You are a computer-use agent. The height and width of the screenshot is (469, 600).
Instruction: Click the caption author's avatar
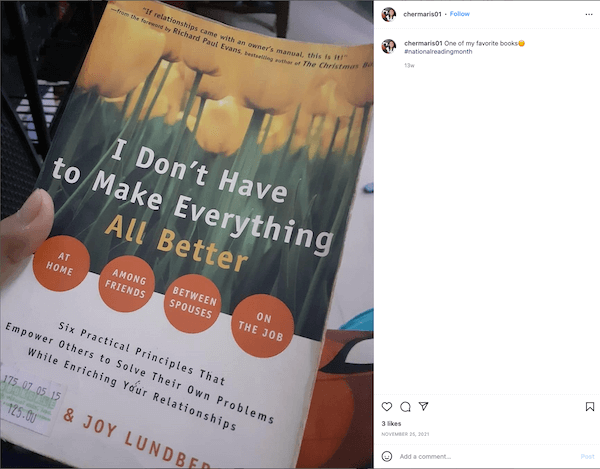point(389,46)
